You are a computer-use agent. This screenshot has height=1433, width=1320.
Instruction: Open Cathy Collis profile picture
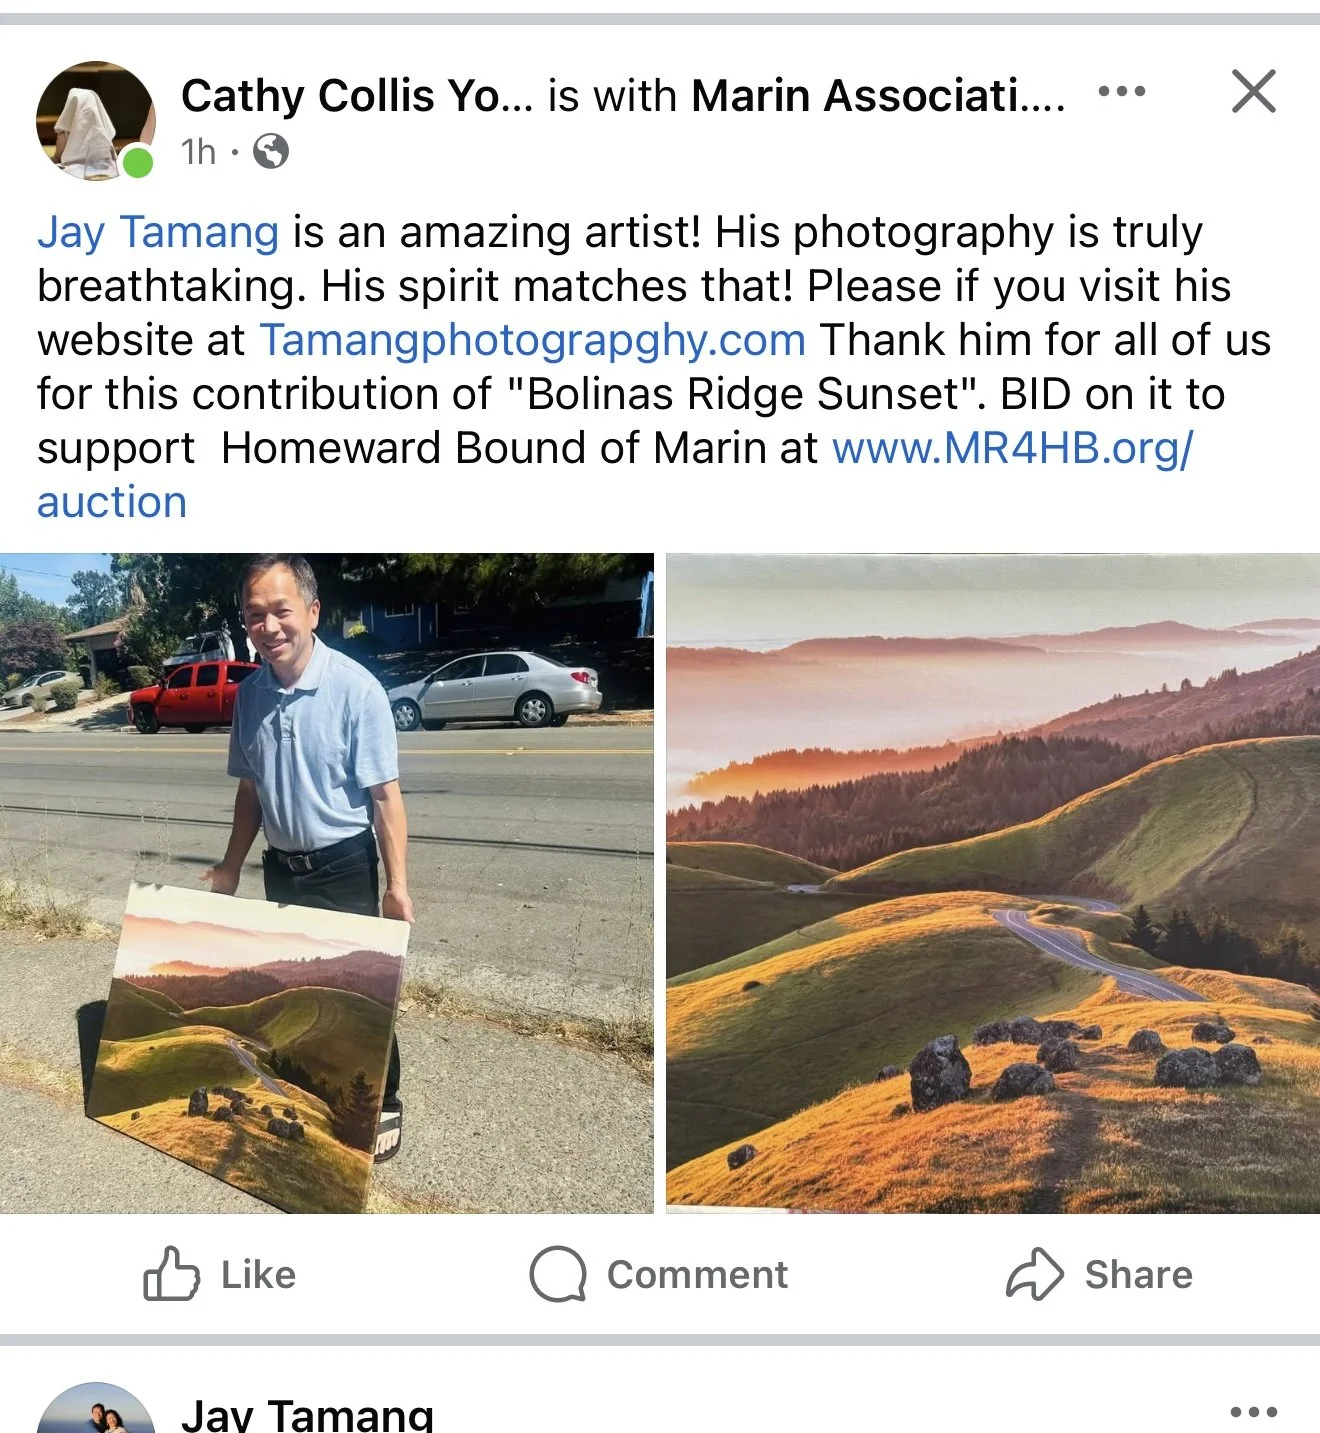pyautogui.click(x=96, y=120)
